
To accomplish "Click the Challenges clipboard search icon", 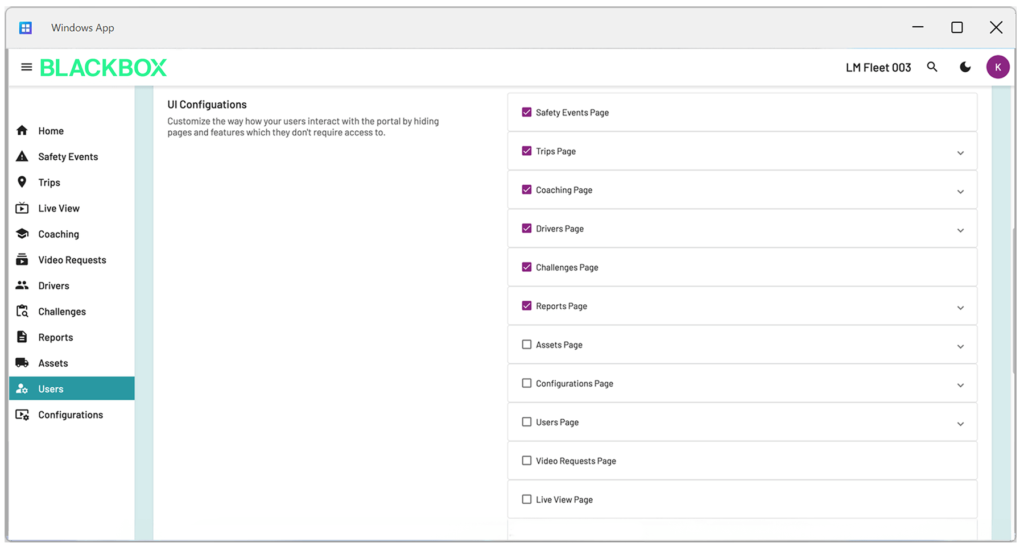I will coord(22,311).
